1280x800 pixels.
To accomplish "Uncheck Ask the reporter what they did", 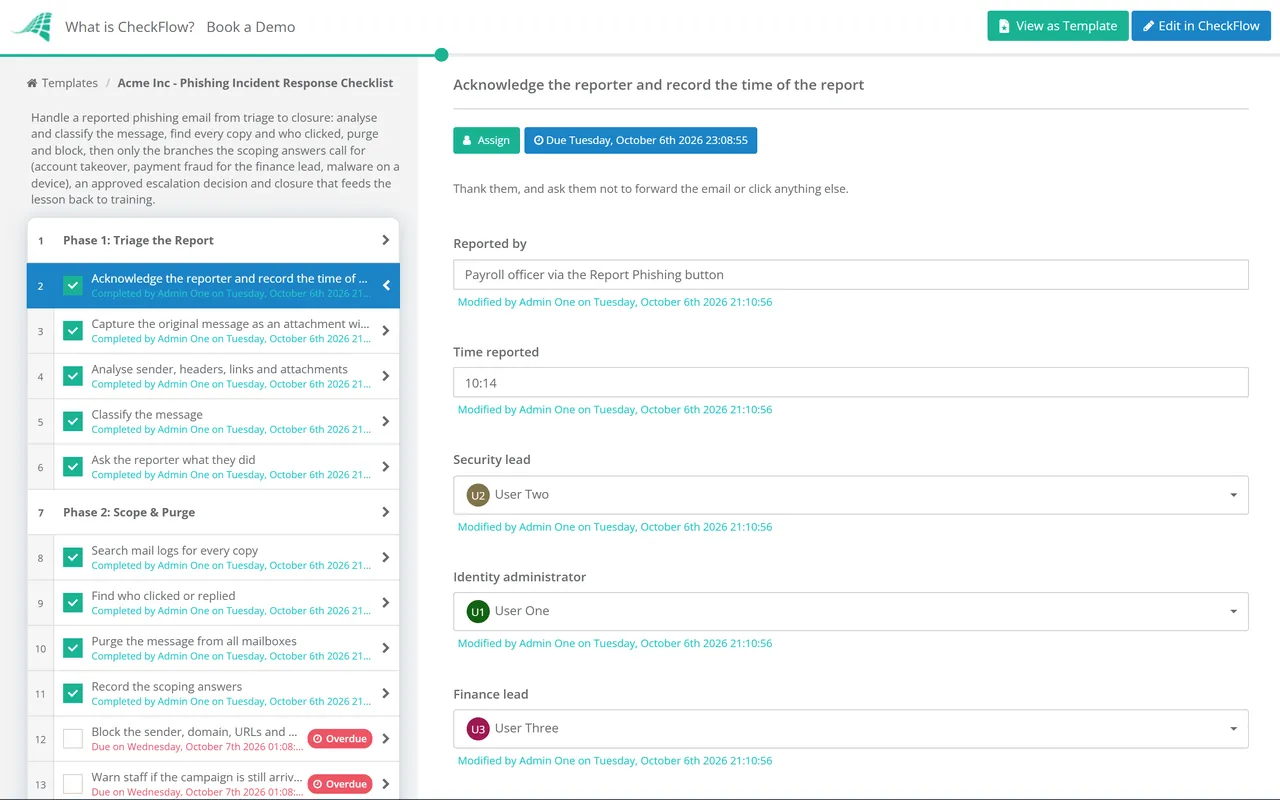I will [x=73, y=467].
